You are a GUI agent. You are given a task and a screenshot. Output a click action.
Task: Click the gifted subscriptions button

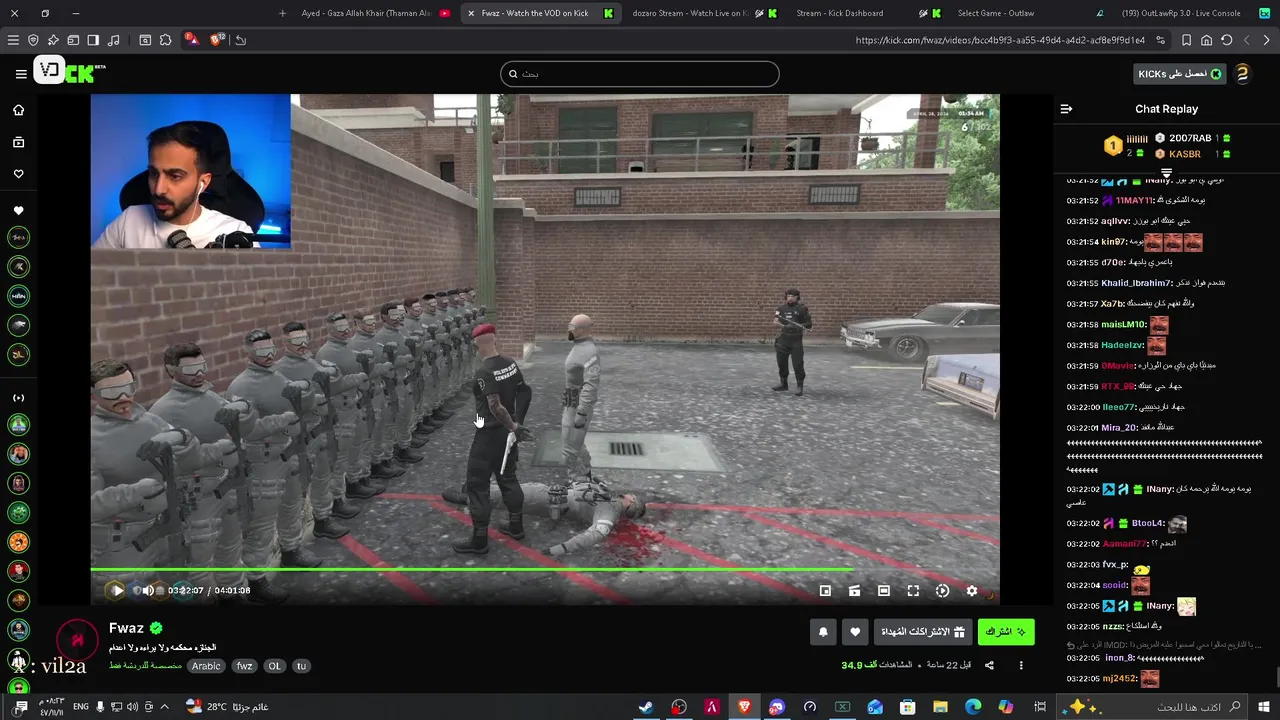(x=924, y=632)
